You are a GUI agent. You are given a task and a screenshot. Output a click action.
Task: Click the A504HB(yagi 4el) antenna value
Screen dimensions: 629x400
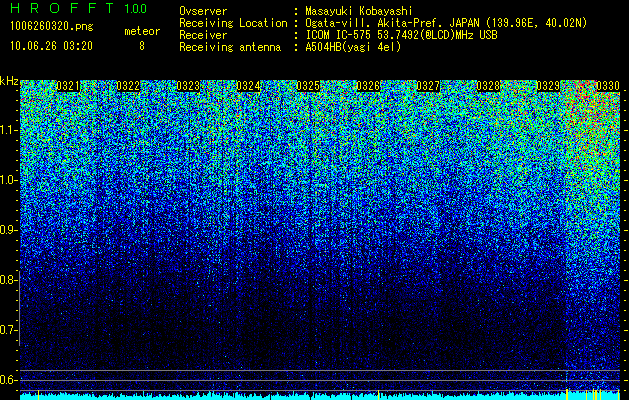(353, 47)
